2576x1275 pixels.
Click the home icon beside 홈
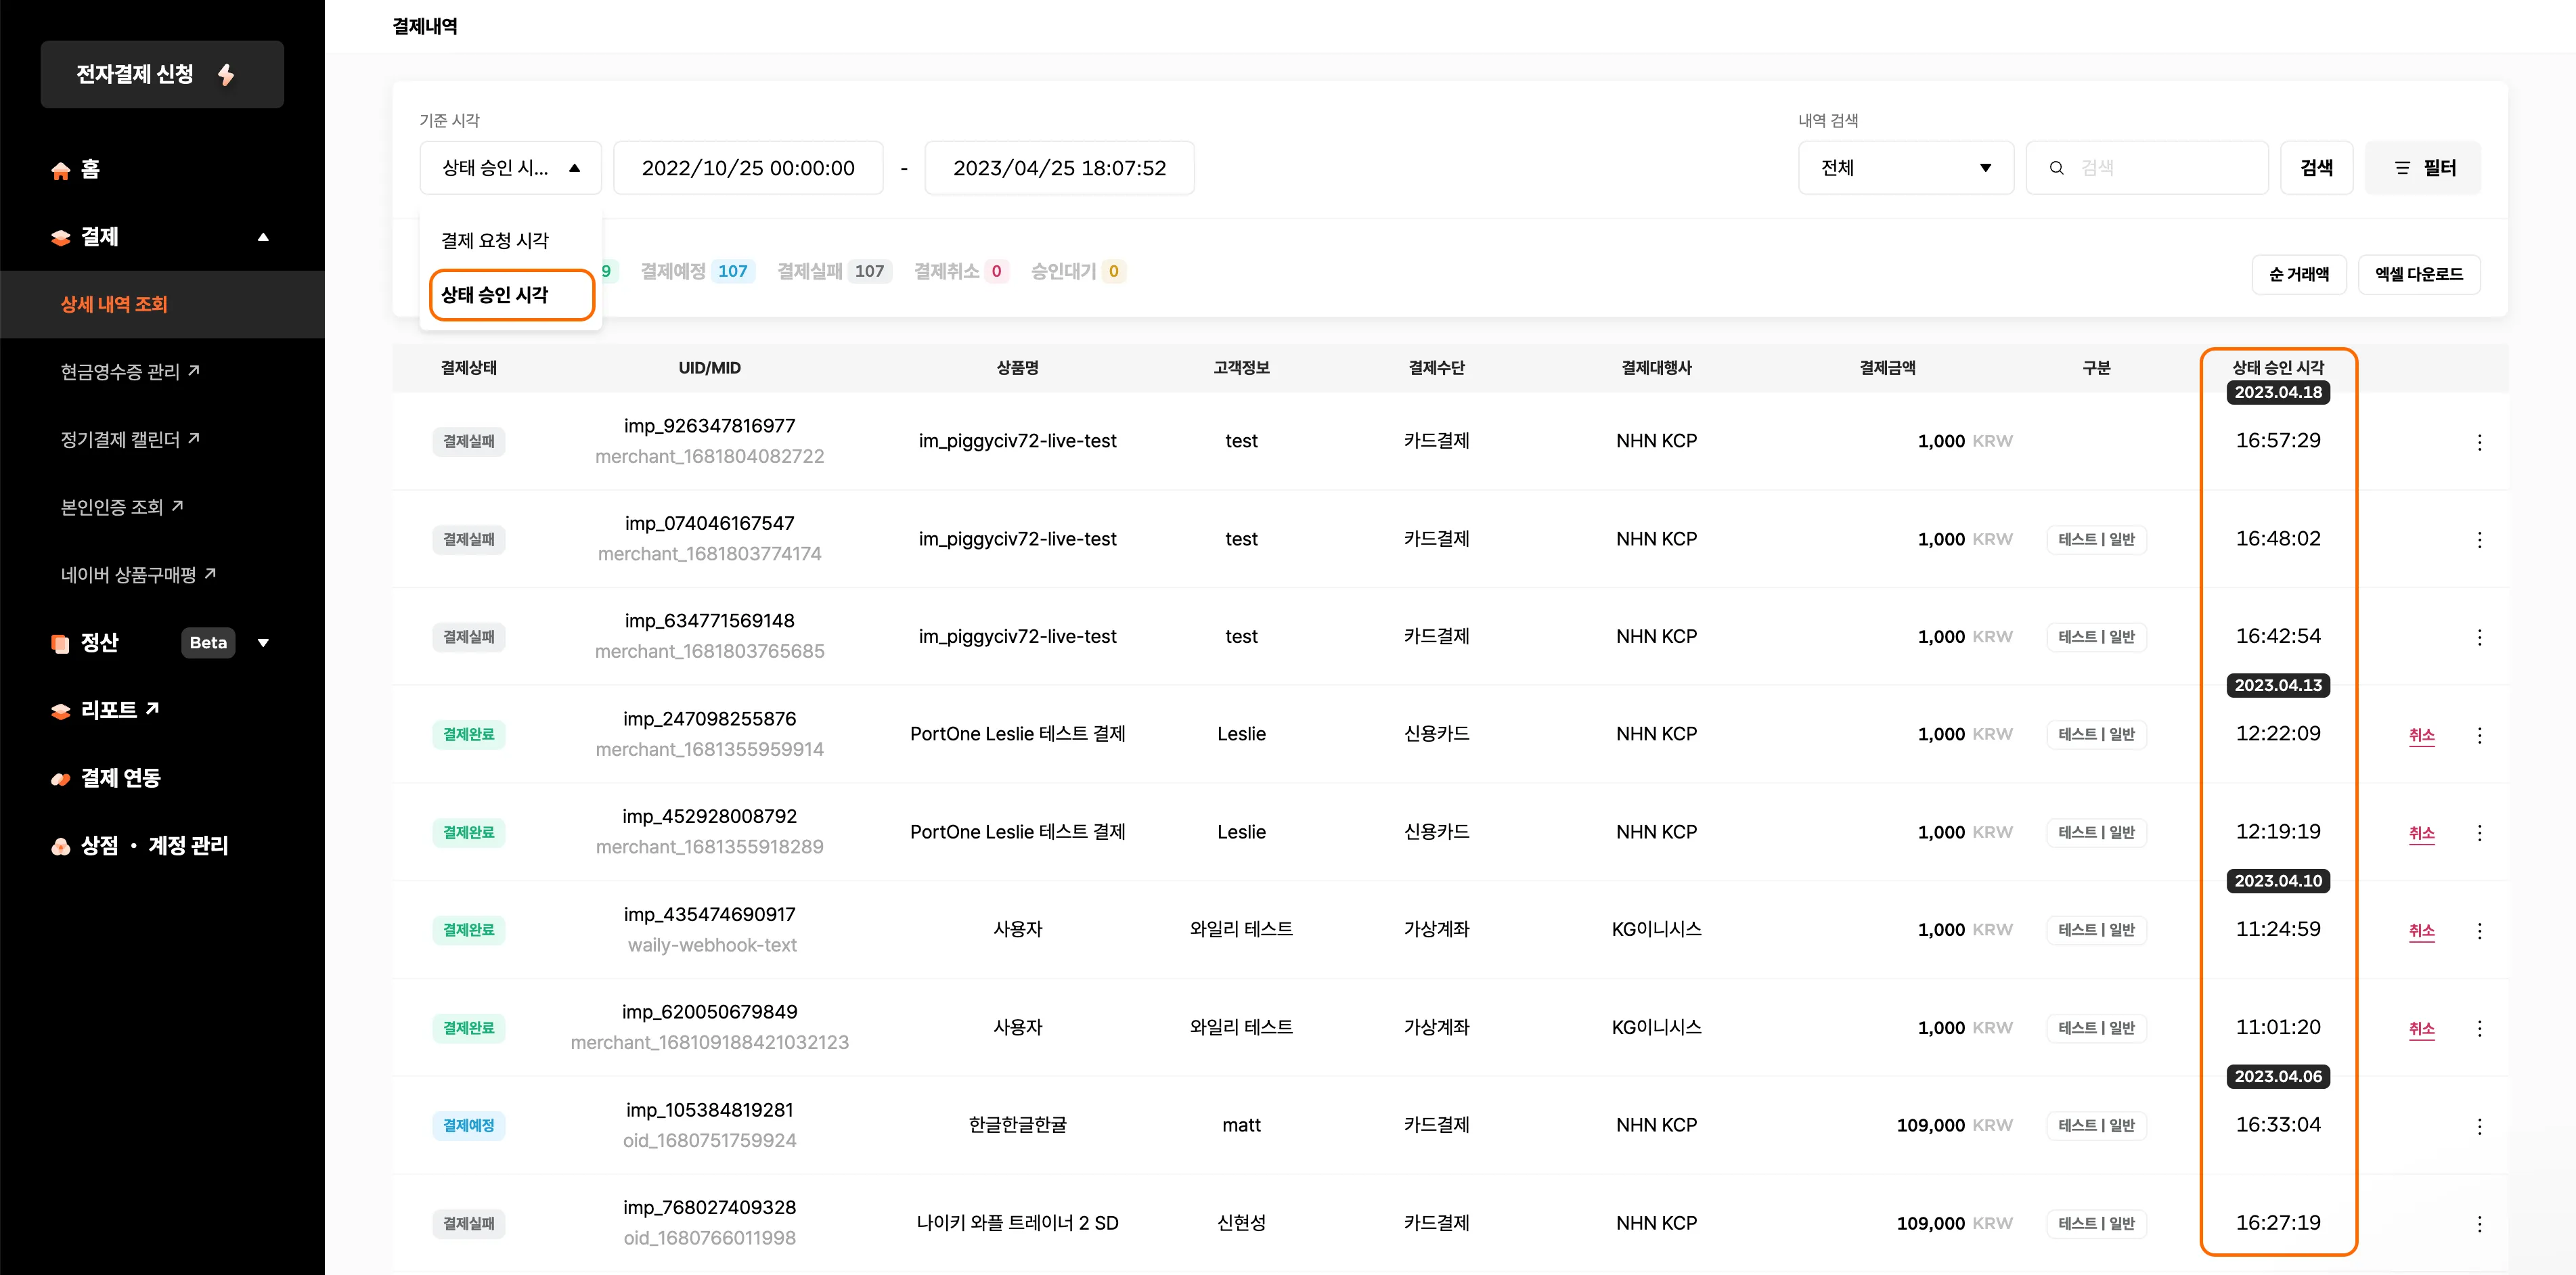pos(61,170)
